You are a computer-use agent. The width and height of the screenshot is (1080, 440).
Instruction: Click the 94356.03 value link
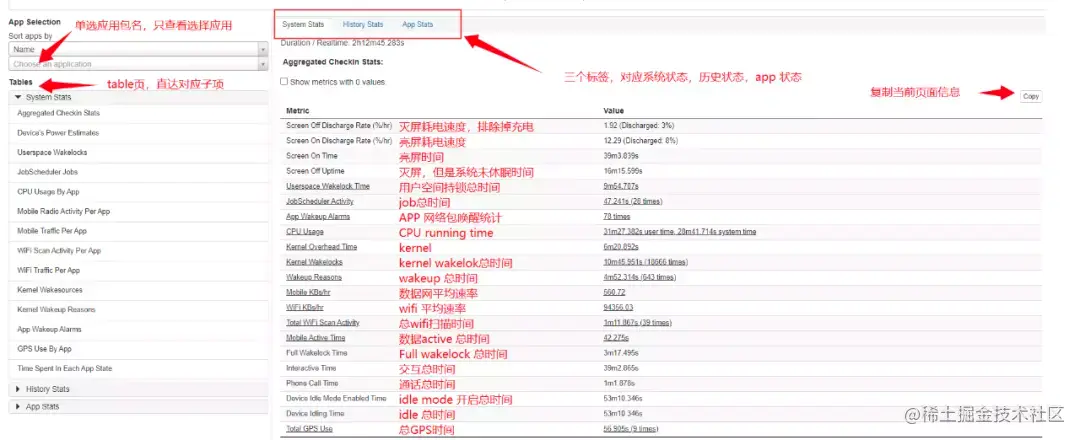pos(618,307)
